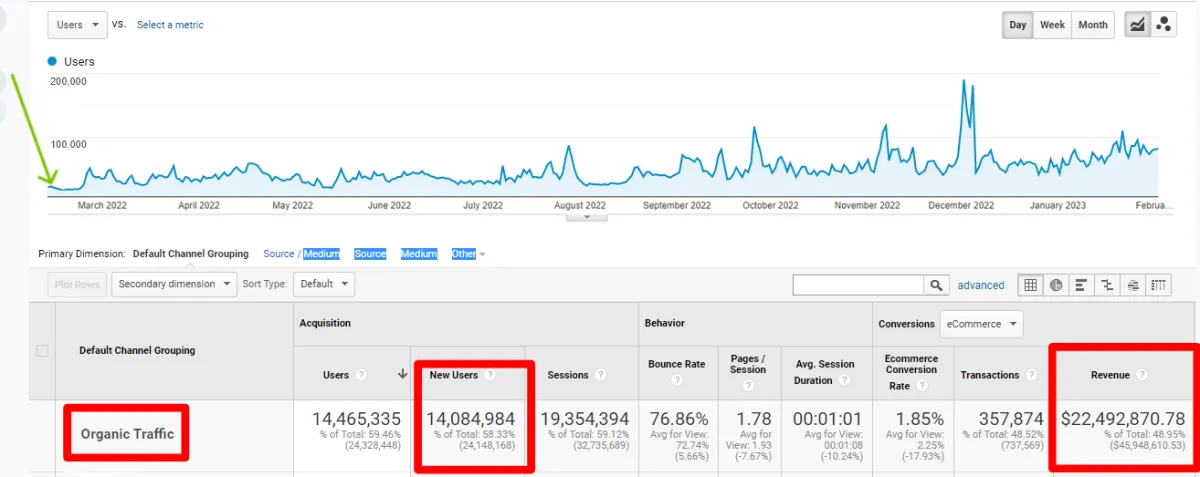Click the March 2022 axis label
Image resolution: width=1200 pixels, height=477 pixels.
[102, 205]
